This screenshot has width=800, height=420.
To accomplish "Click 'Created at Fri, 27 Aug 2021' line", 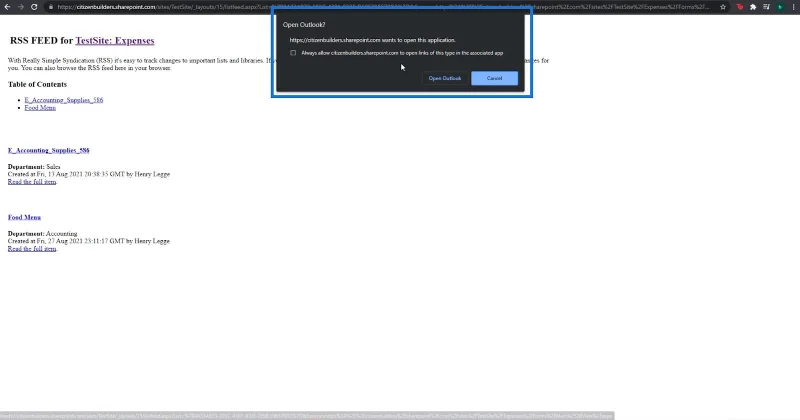I will [x=89, y=241].
